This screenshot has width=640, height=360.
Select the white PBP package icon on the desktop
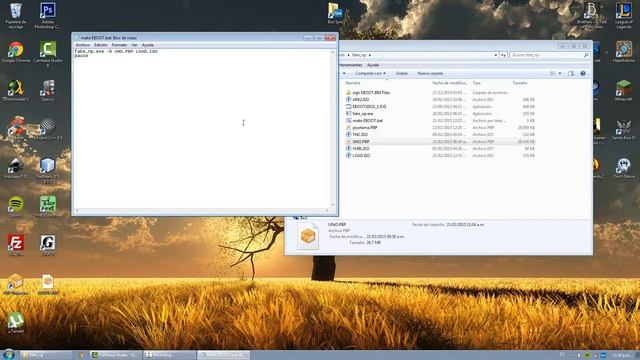[47, 284]
